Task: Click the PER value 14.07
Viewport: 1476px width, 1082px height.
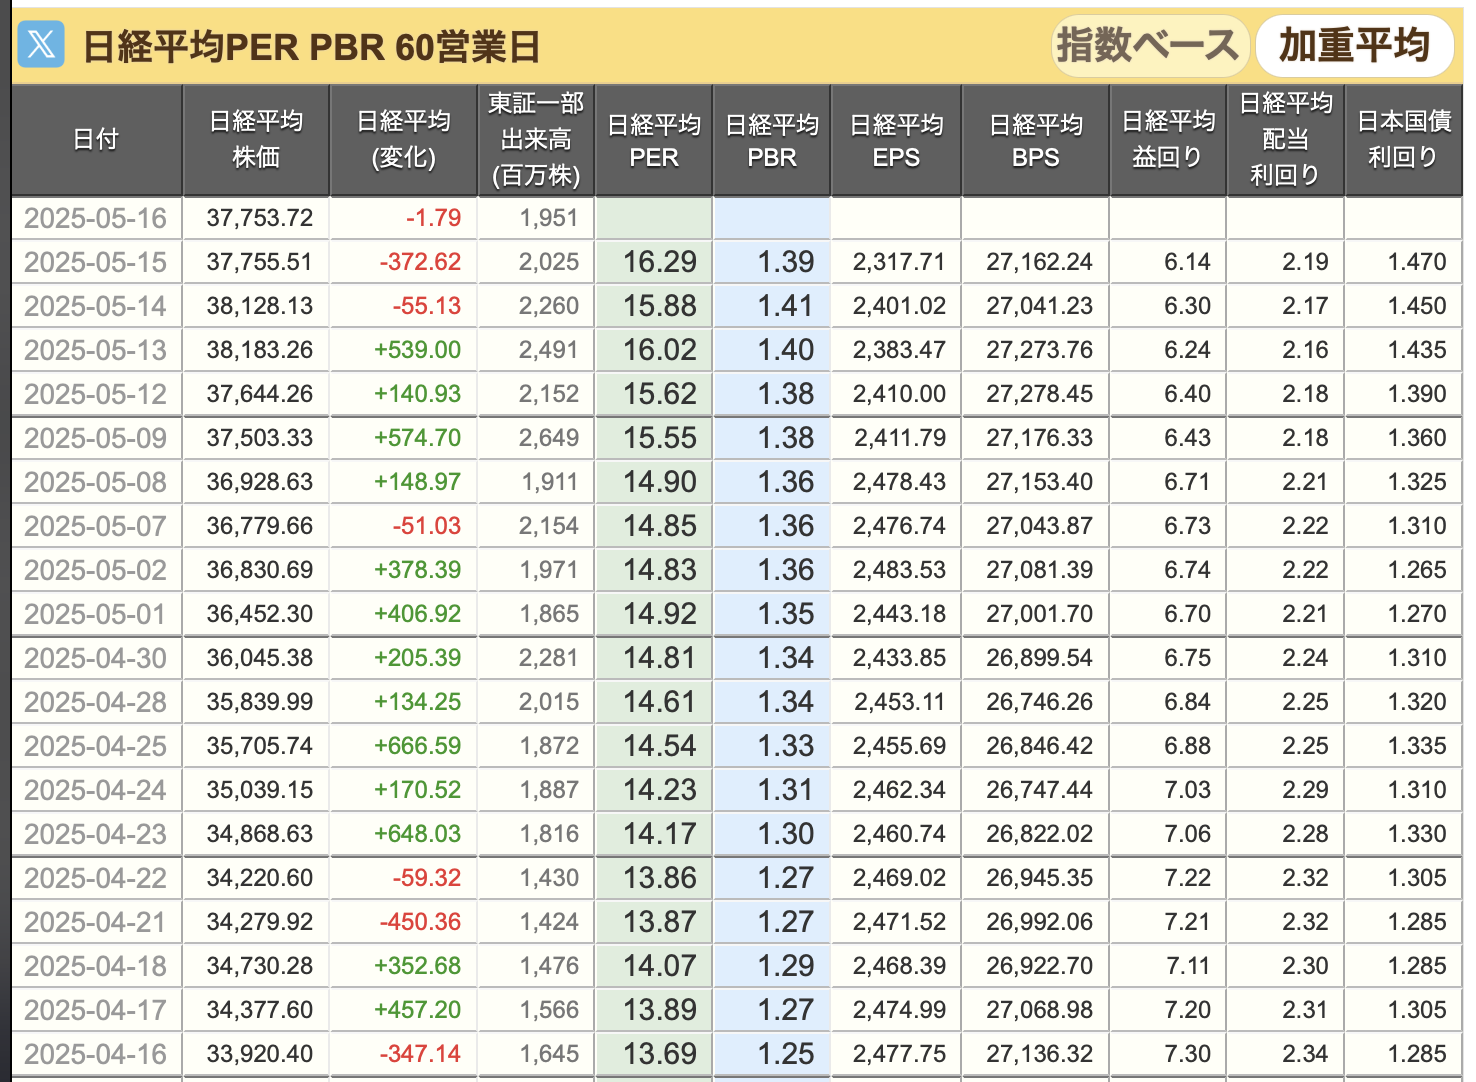Action: [660, 966]
